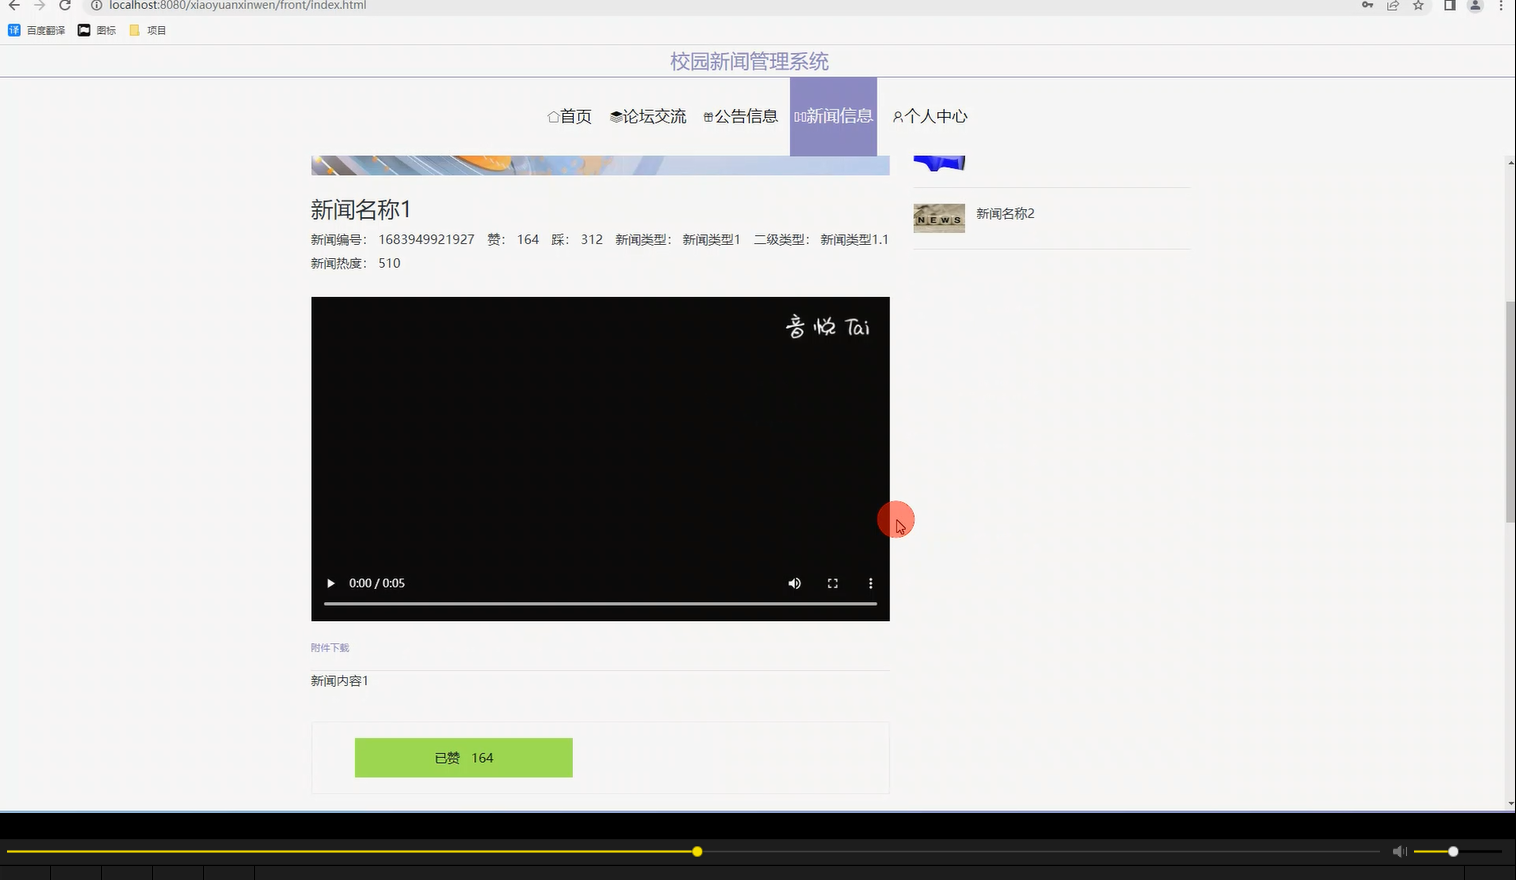This screenshot has width=1516, height=880.
Task: Open the browser profile menu
Action: tap(1473, 6)
